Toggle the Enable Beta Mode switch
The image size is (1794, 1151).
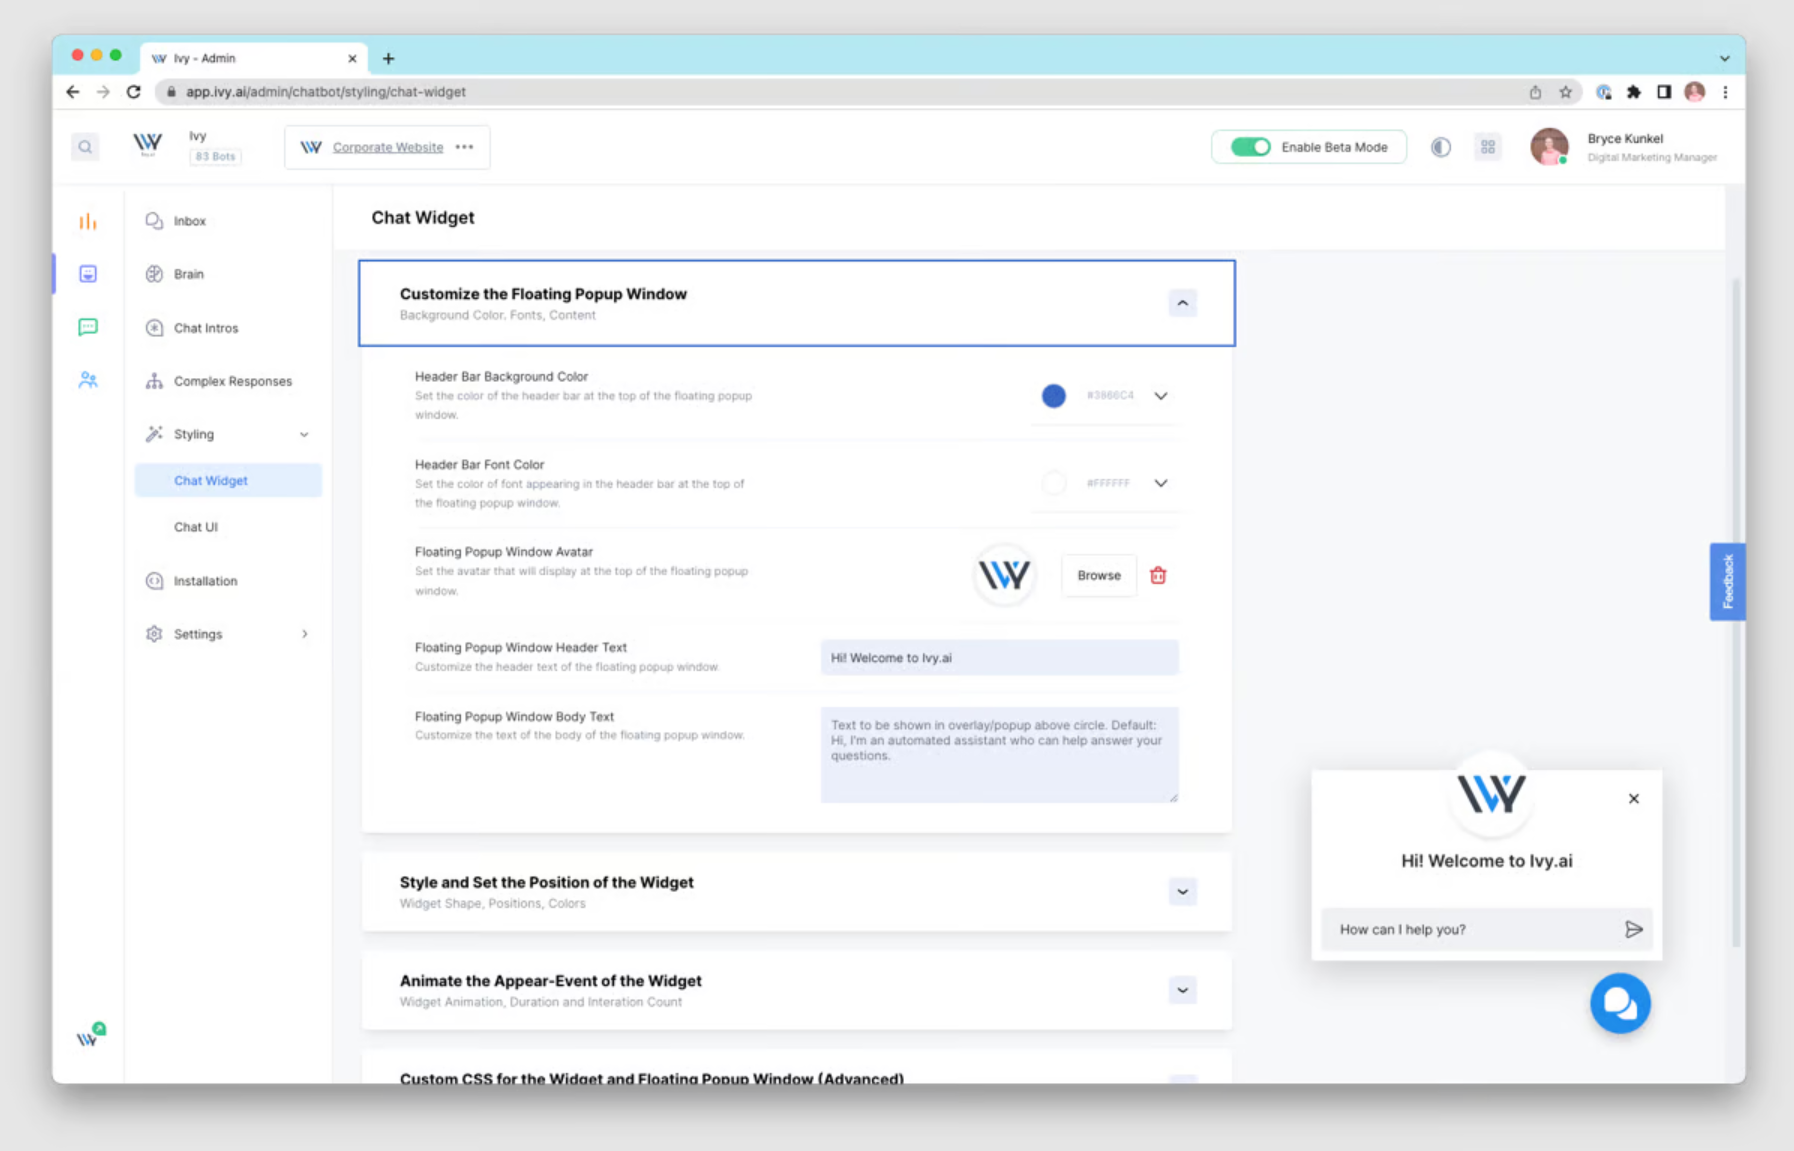pyautogui.click(x=1250, y=147)
